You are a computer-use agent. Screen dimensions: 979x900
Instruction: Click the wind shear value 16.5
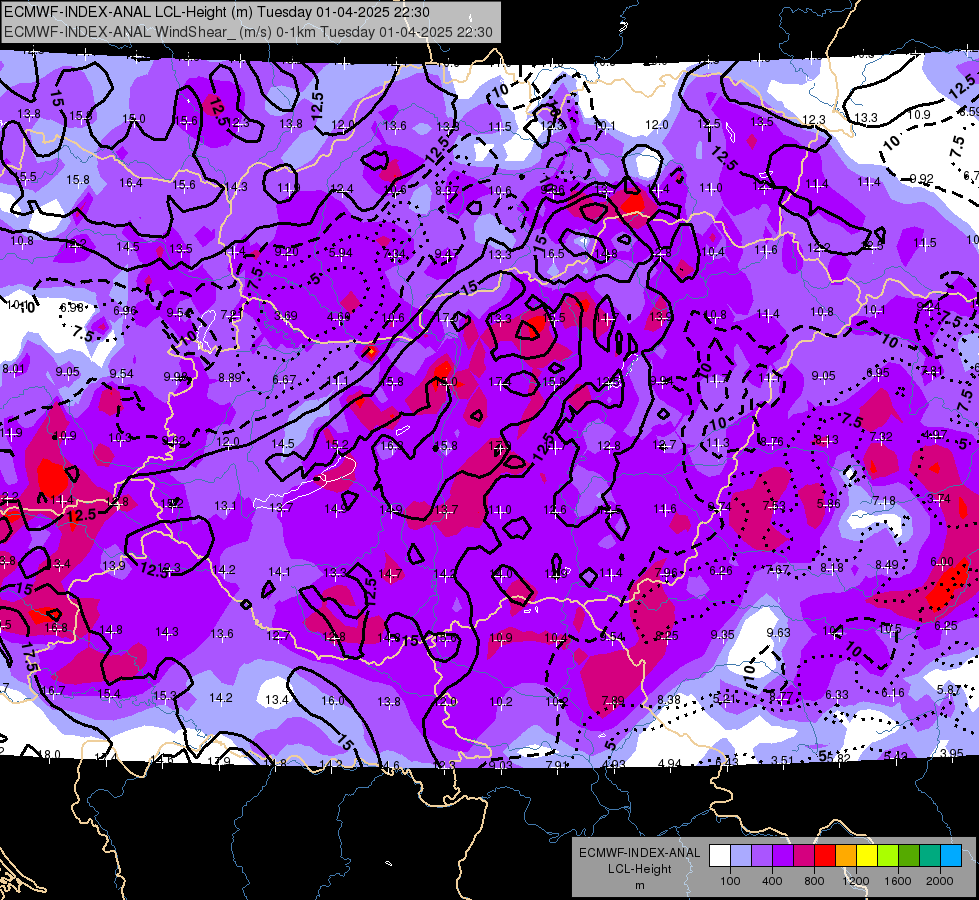click(553, 253)
